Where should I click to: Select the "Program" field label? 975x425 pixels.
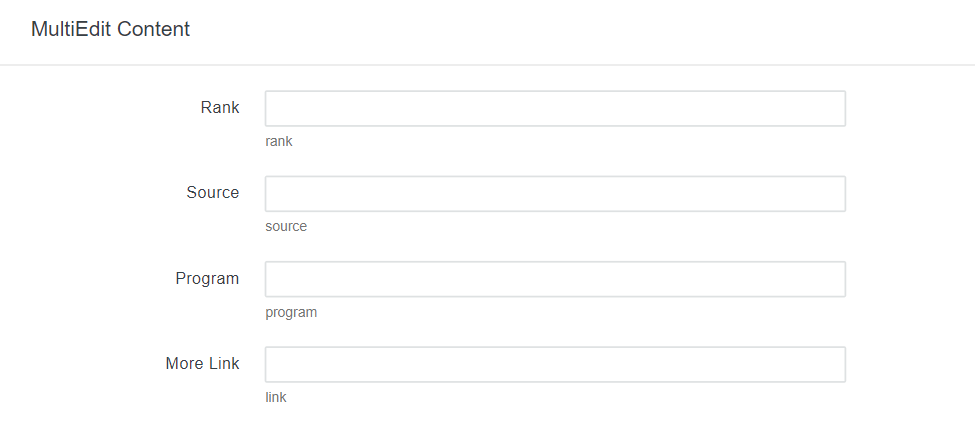(x=207, y=278)
